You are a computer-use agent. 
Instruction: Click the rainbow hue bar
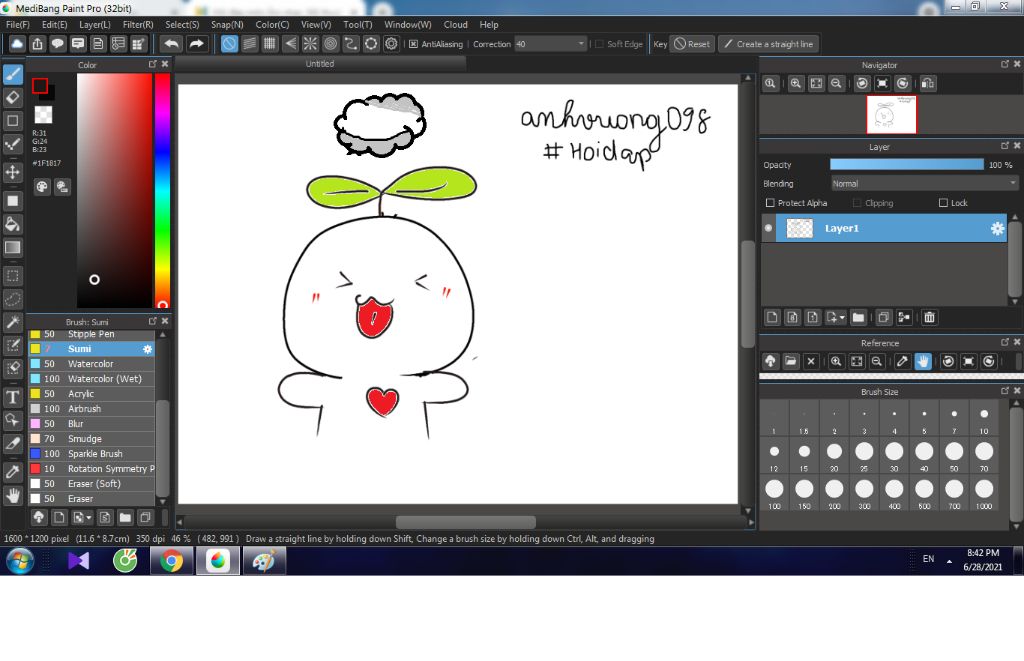pos(162,190)
